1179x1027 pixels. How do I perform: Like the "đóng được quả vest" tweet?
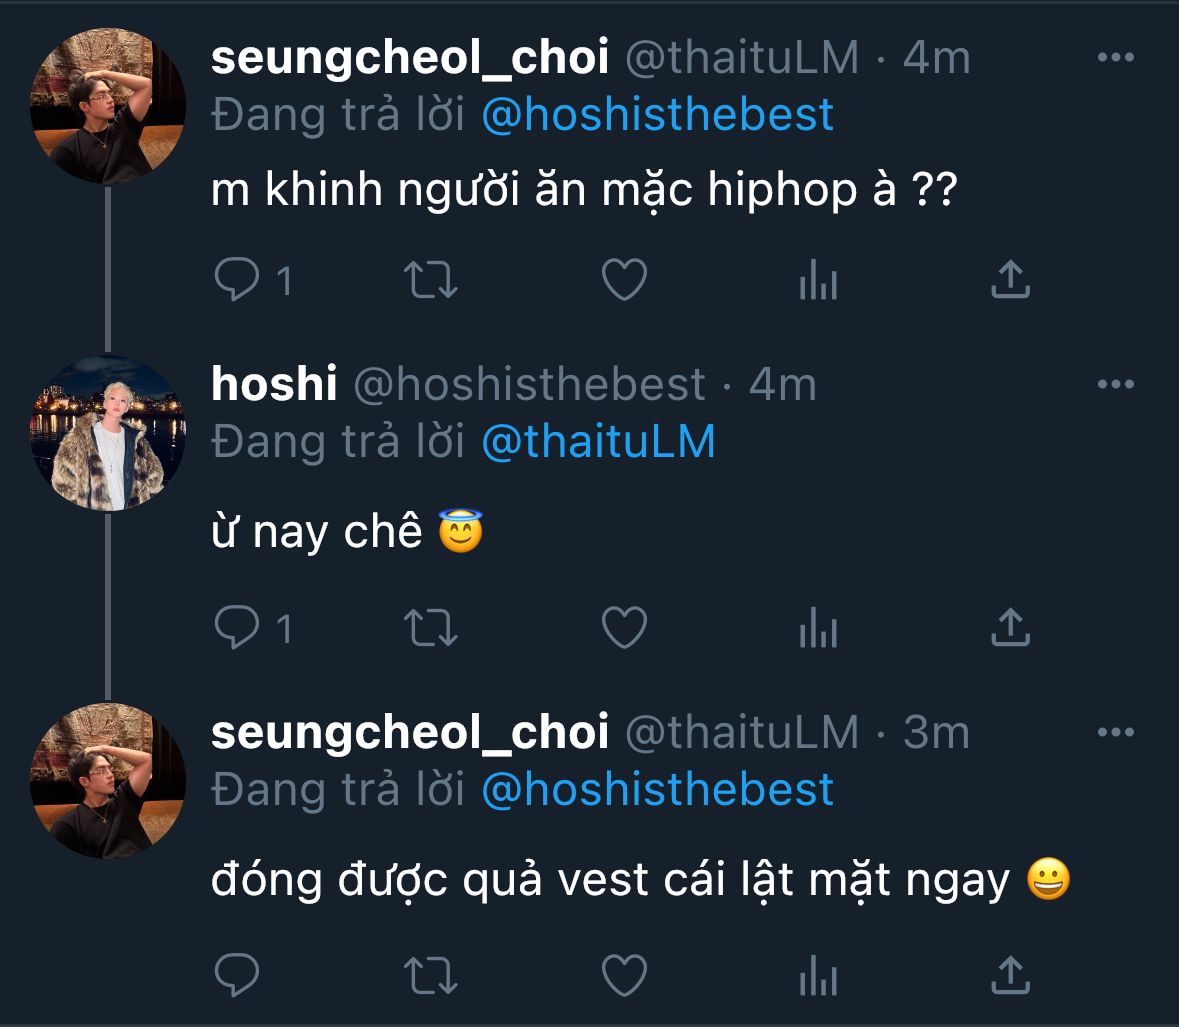pos(625,973)
